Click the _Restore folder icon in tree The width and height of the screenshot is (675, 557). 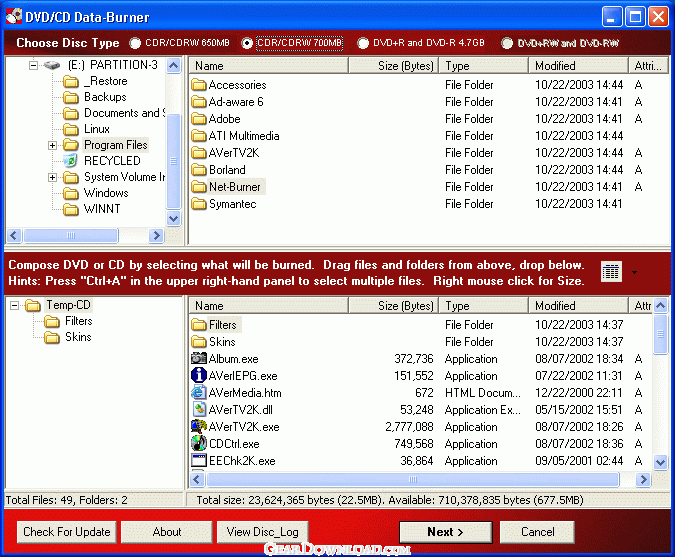point(71,81)
